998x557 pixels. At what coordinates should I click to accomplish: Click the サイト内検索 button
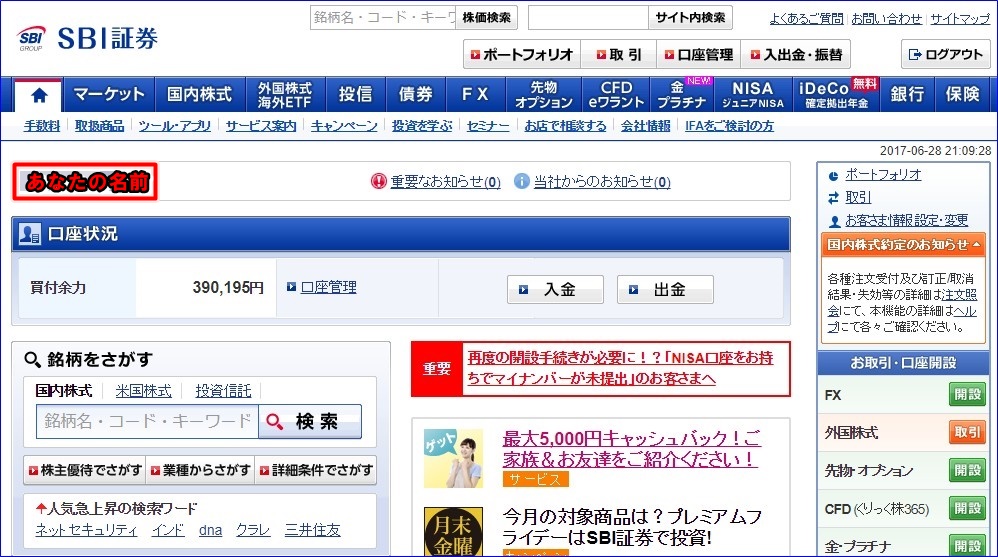(x=690, y=18)
